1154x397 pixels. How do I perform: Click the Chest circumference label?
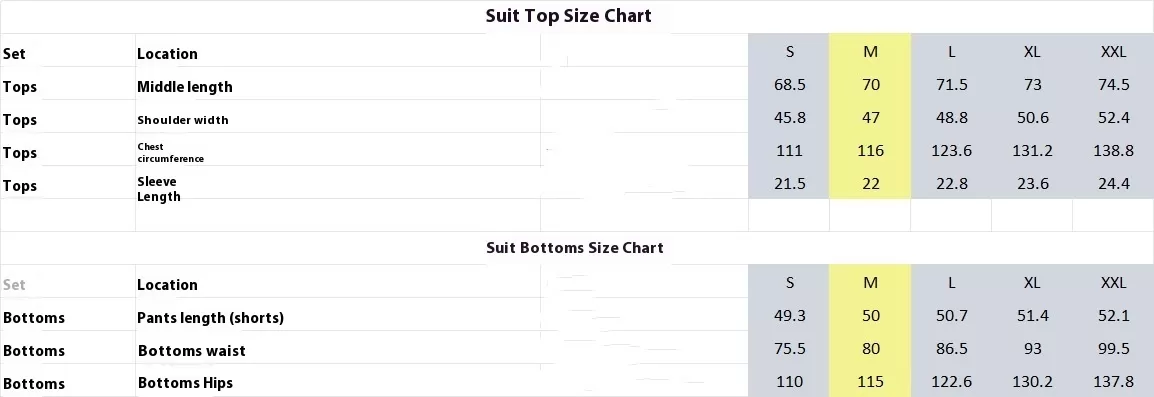click(x=170, y=152)
